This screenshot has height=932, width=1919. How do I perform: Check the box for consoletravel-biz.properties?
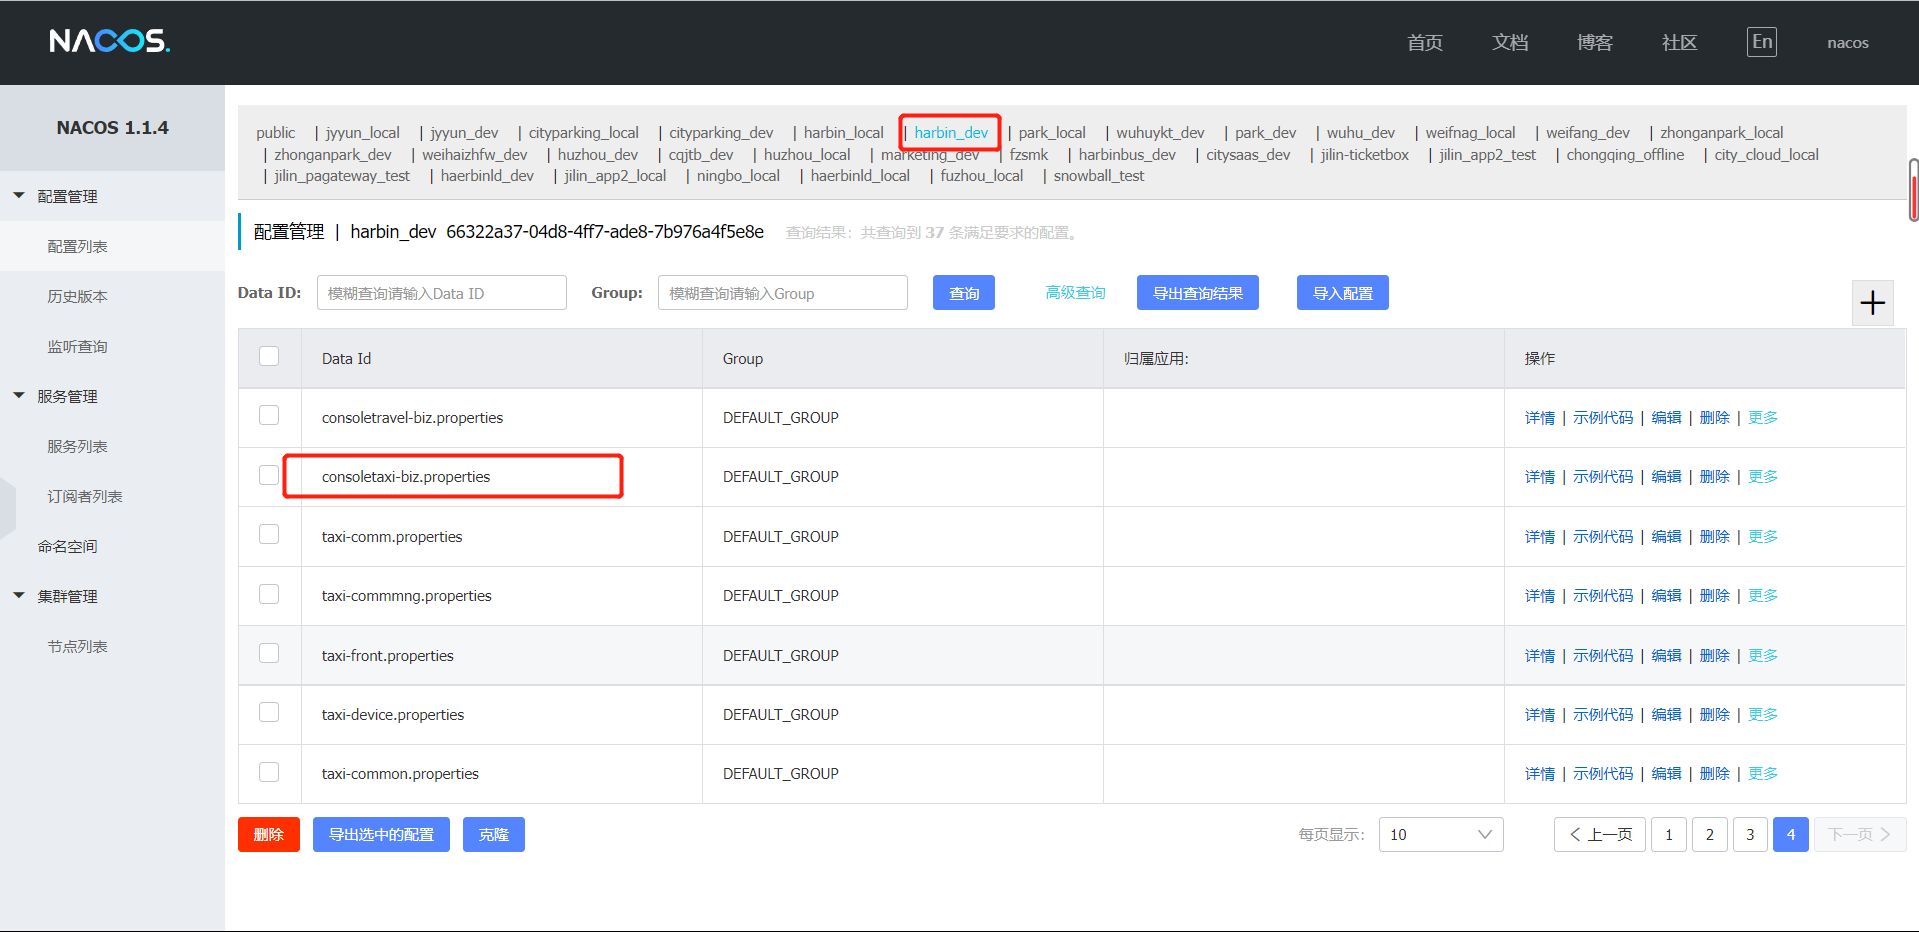click(x=269, y=415)
